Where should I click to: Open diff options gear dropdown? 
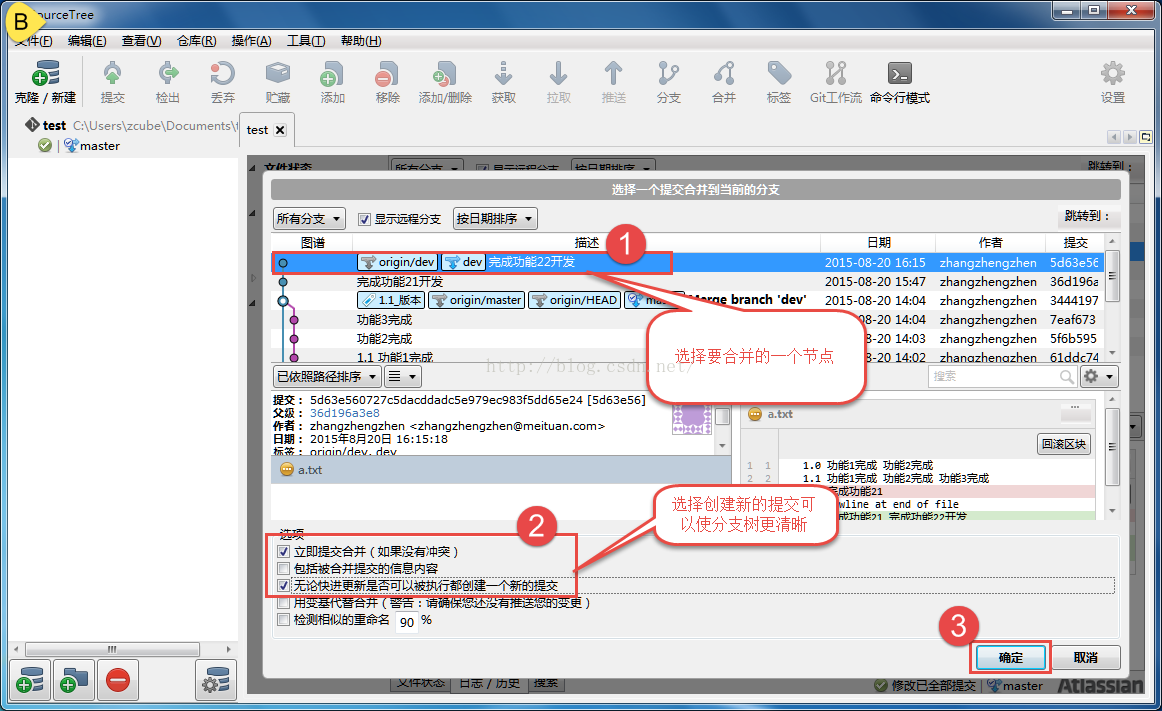tap(1098, 377)
